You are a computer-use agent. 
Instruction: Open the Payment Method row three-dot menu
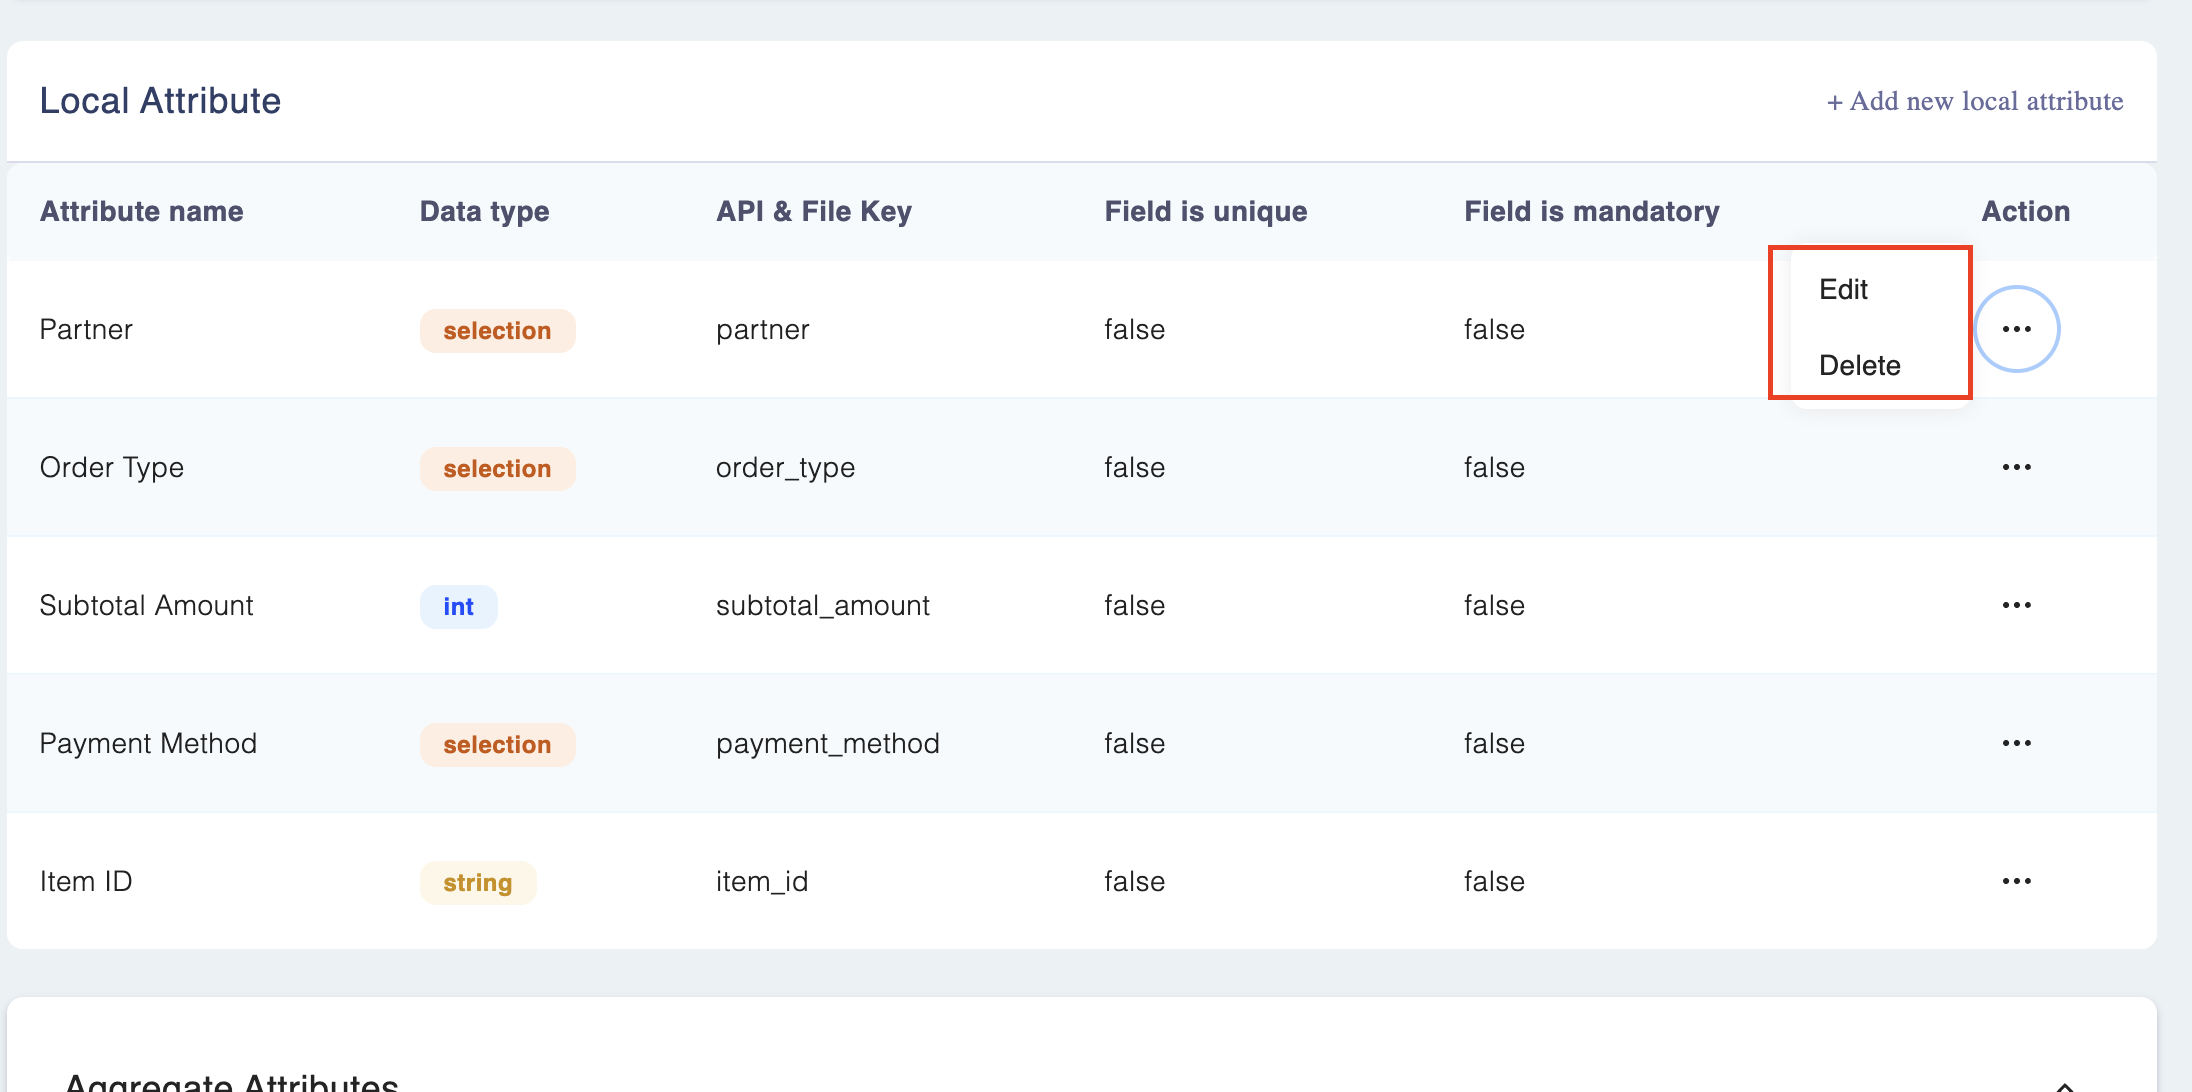pyautogui.click(x=2016, y=743)
